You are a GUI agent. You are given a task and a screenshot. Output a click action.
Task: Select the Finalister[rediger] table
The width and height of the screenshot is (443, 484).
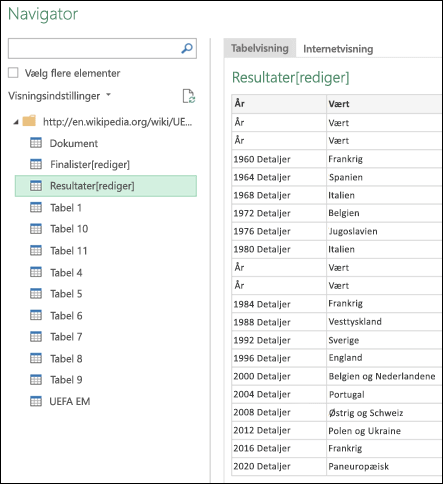(x=90, y=164)
